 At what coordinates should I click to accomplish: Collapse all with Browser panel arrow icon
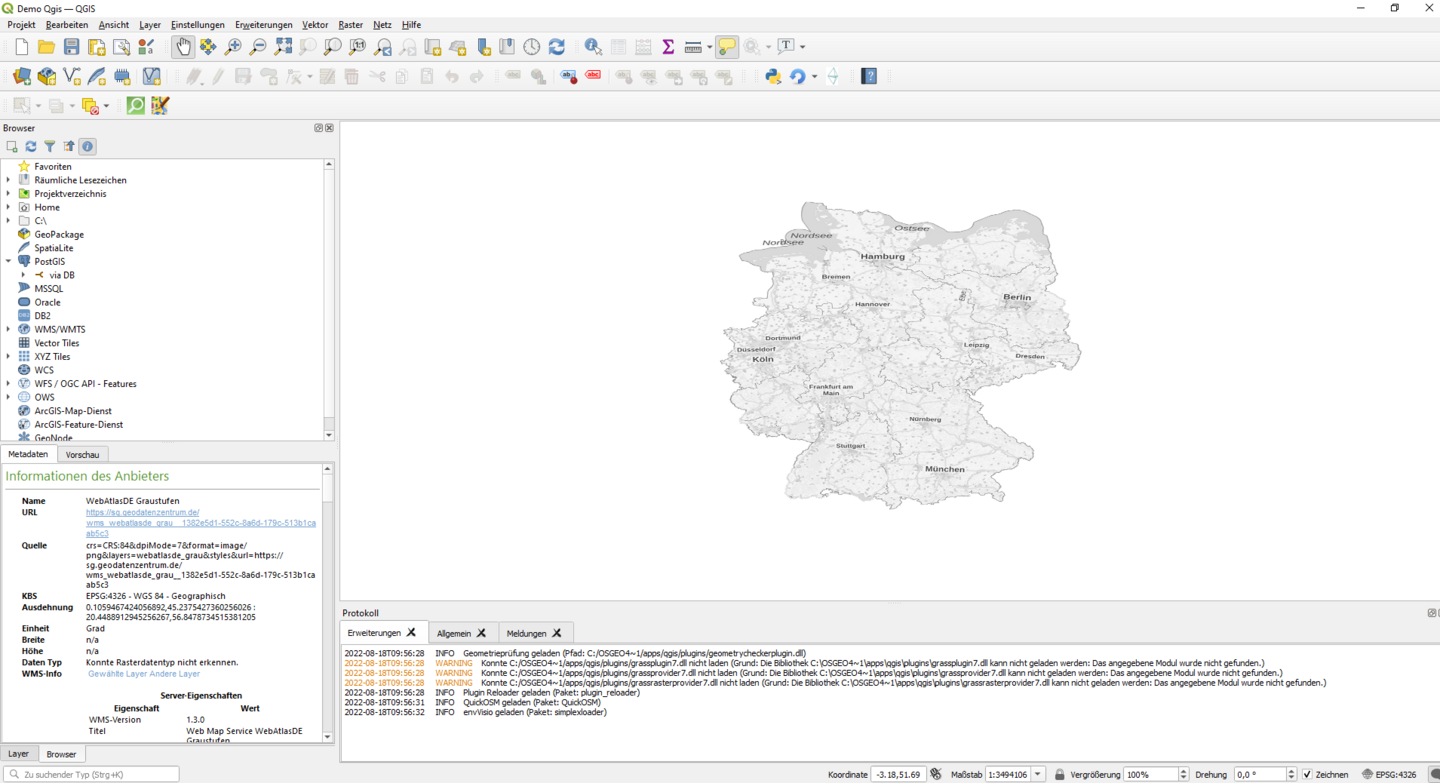[x=69, y=147]
